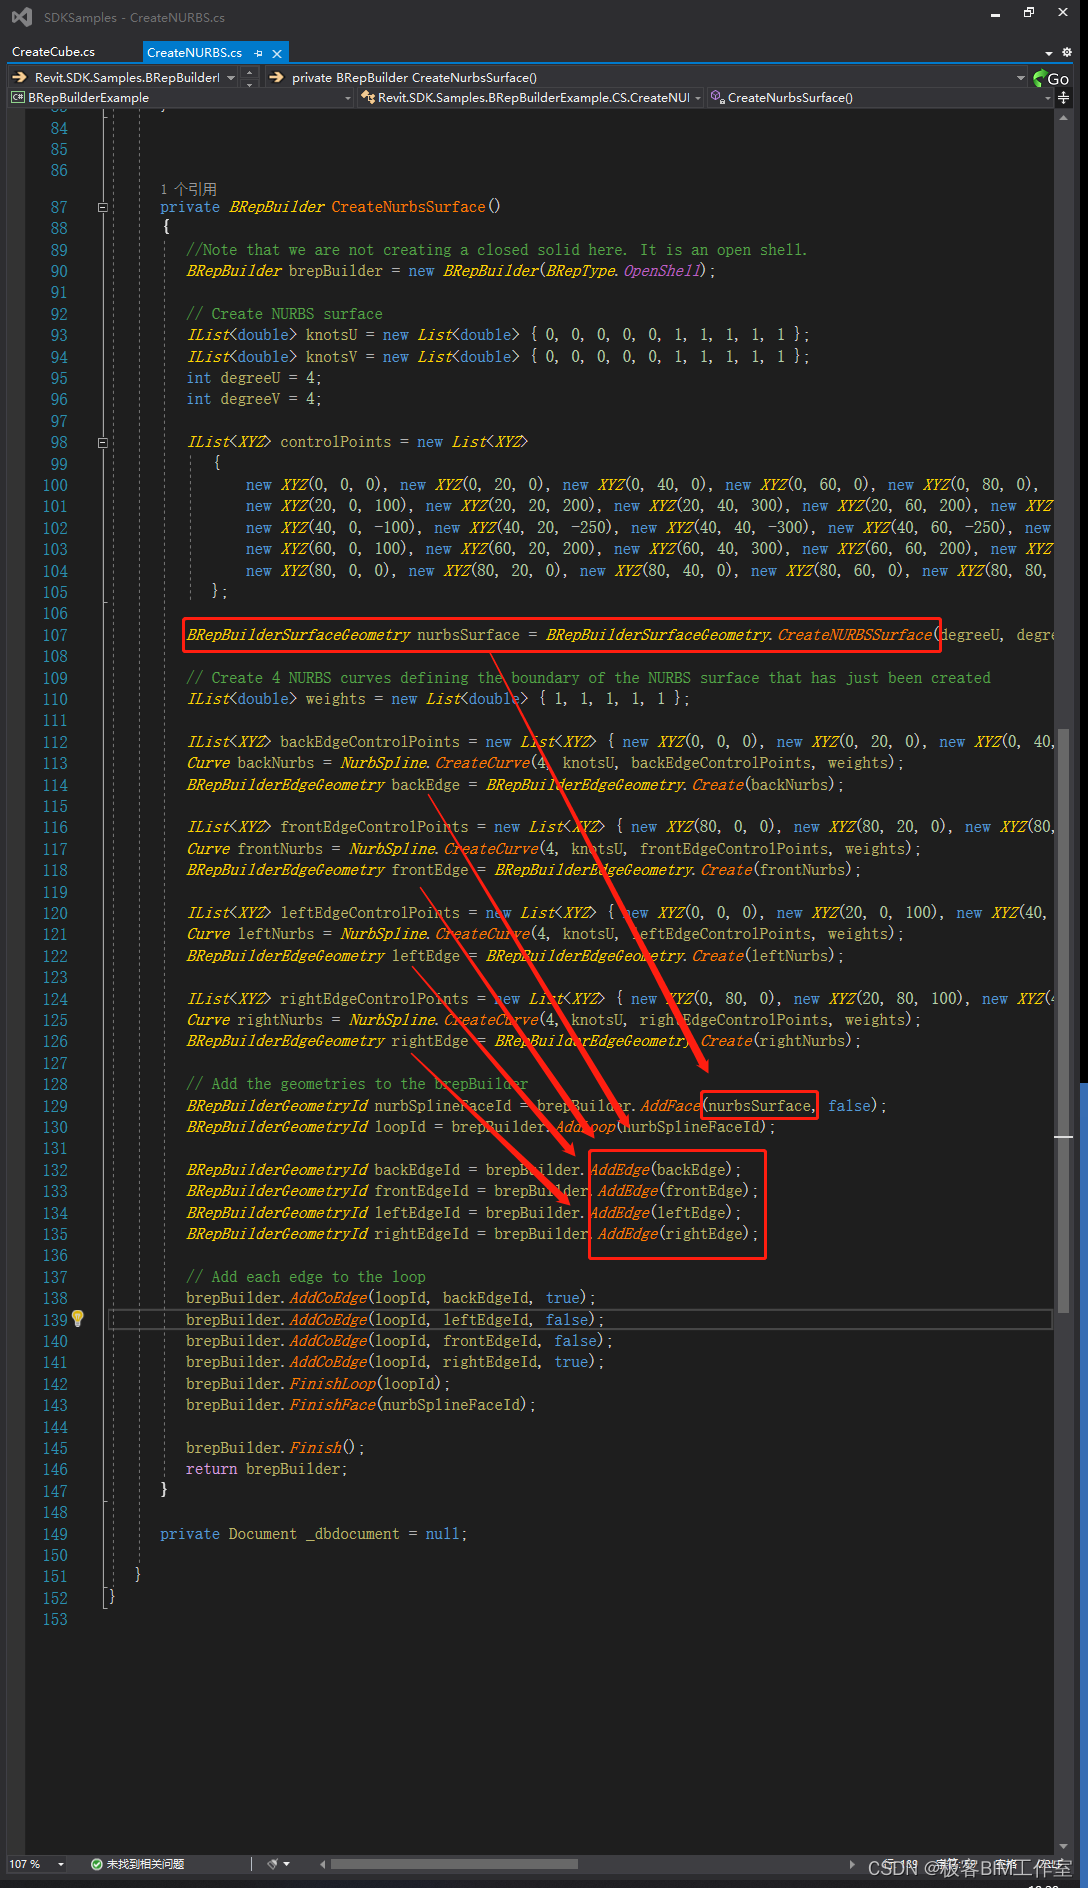Restore down the Visual Studio window
This screenshot has width=1088, height=1888.
pos(1029,13)
